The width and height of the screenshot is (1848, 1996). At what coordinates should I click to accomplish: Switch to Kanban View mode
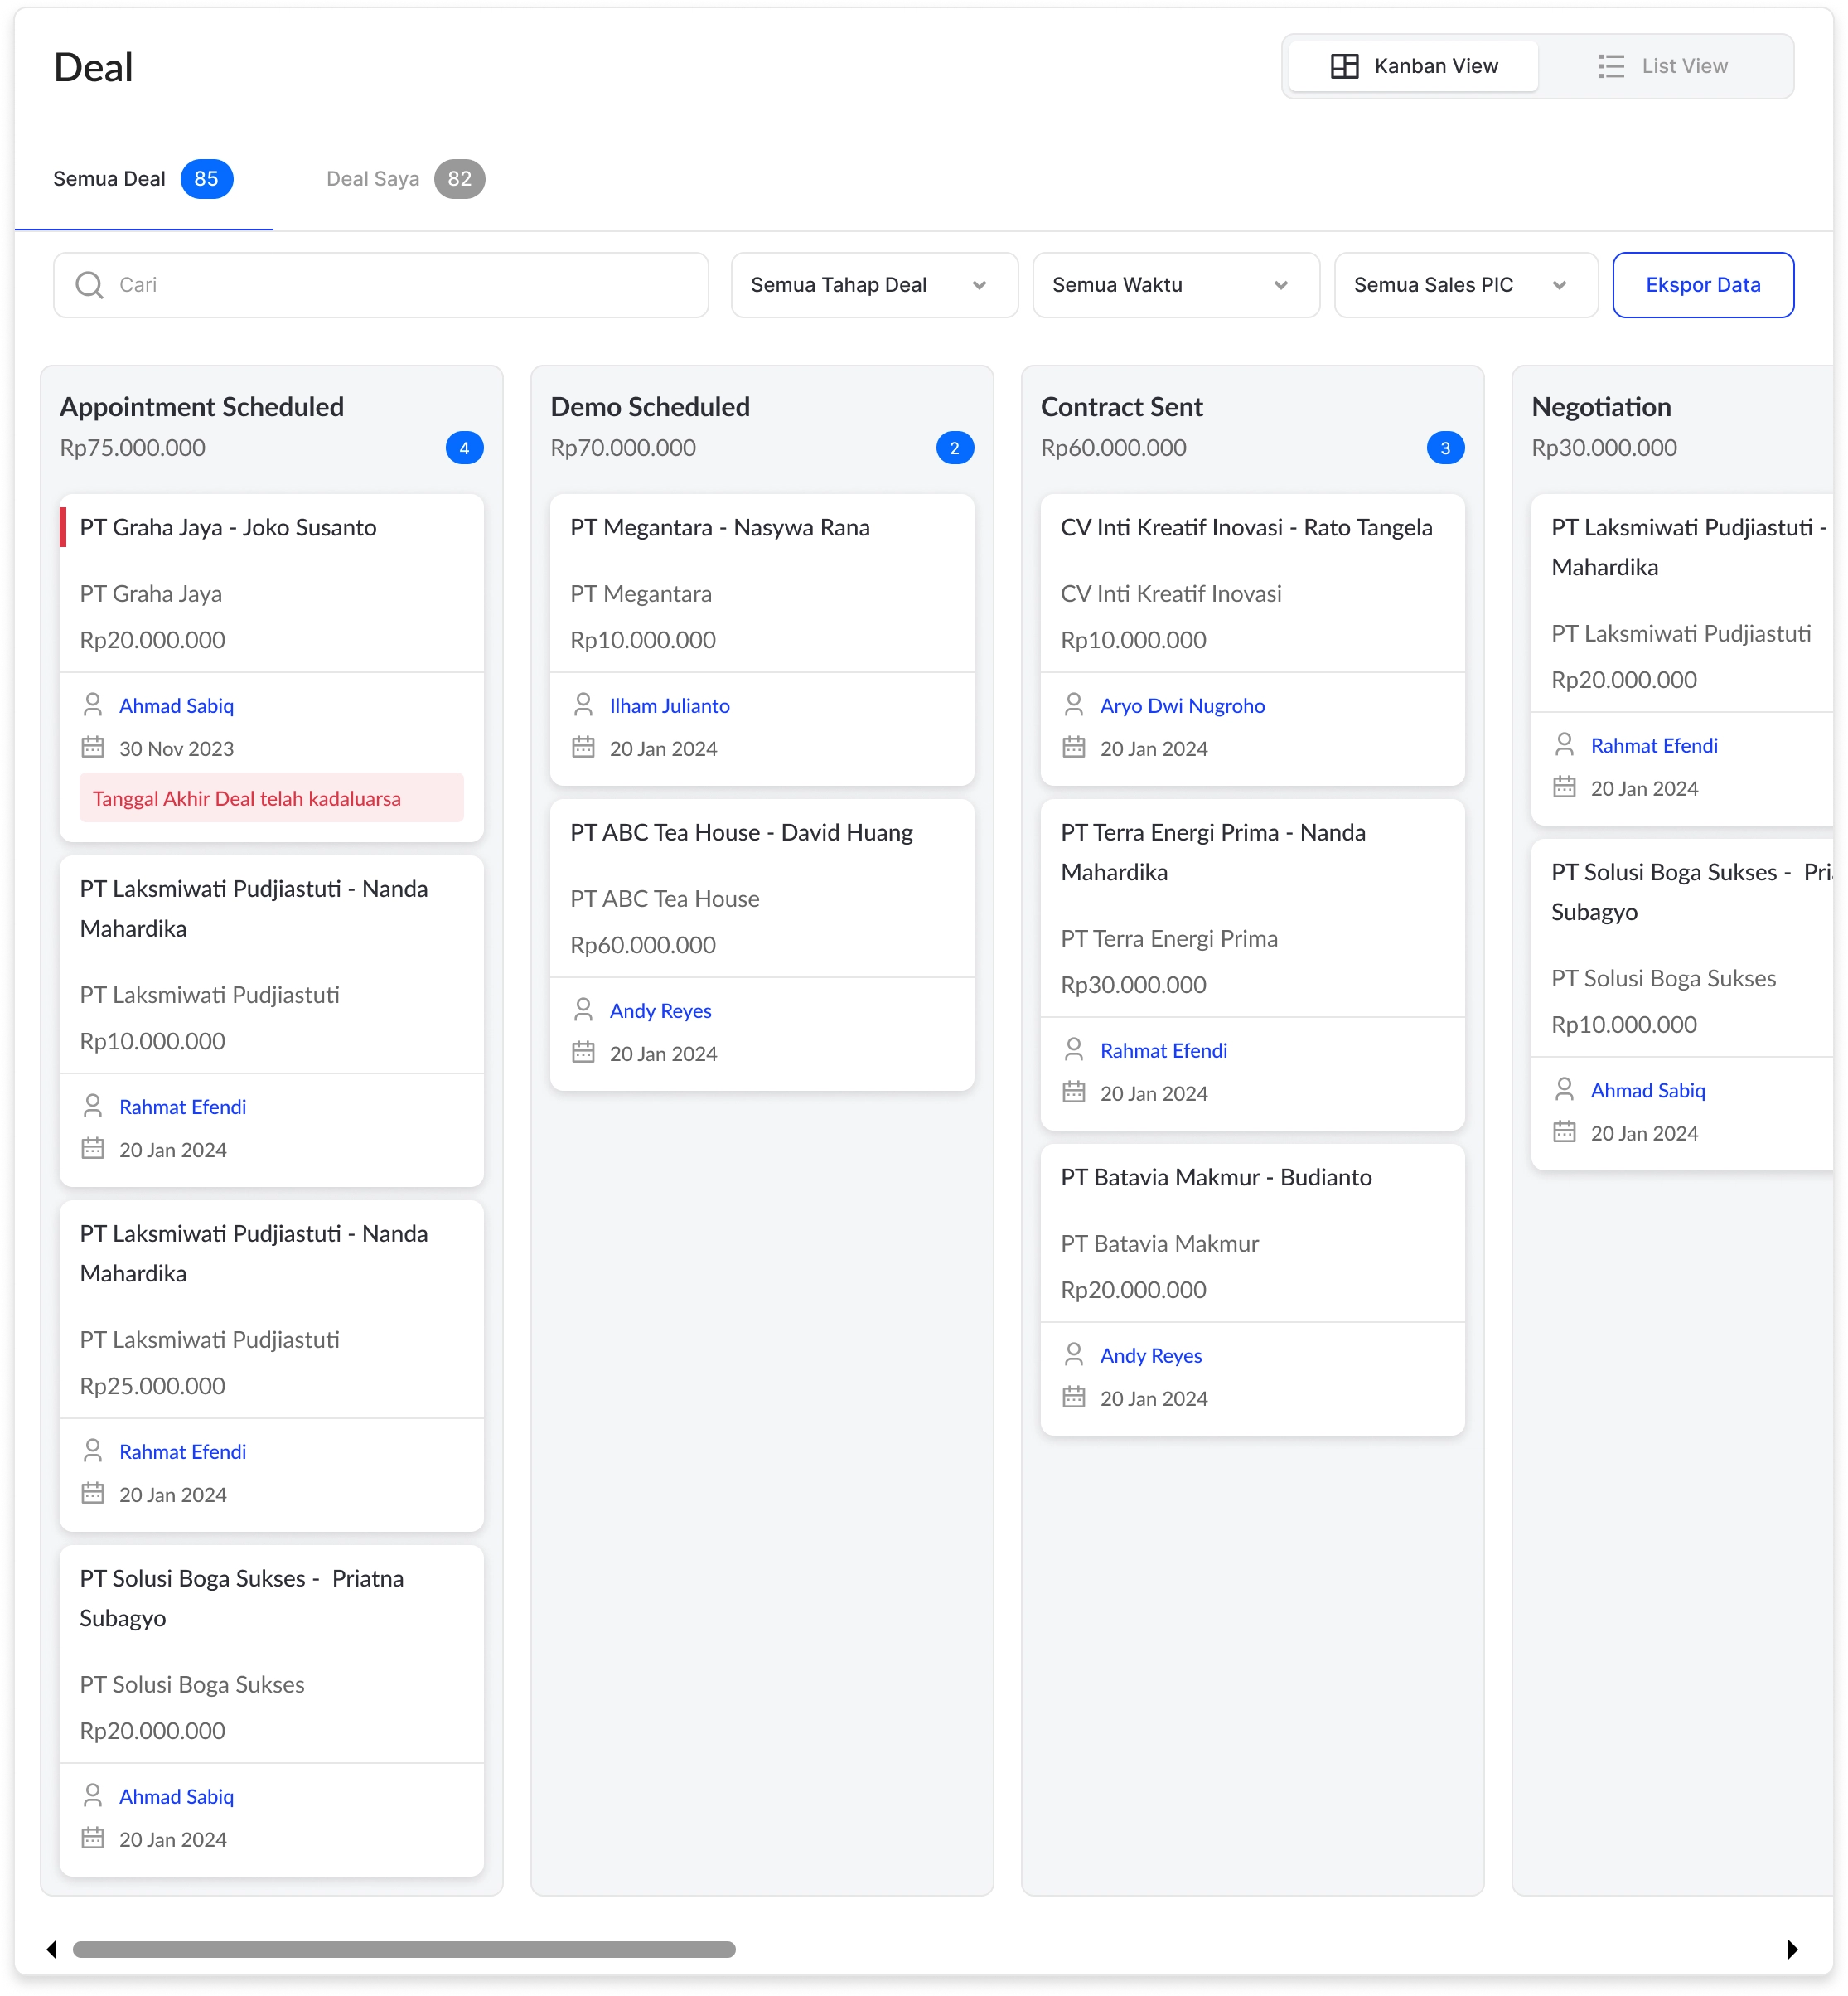[x=1413, y=66]
